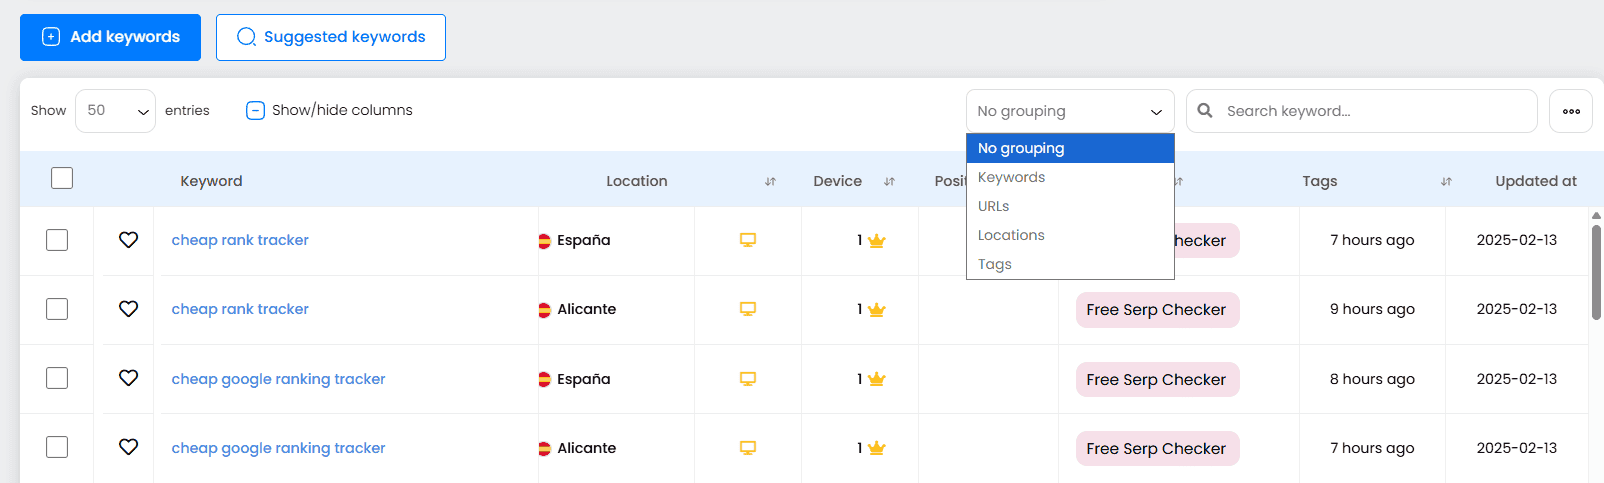Expand Show/hide columns options
1604x483 pixels.
(329, 110)
